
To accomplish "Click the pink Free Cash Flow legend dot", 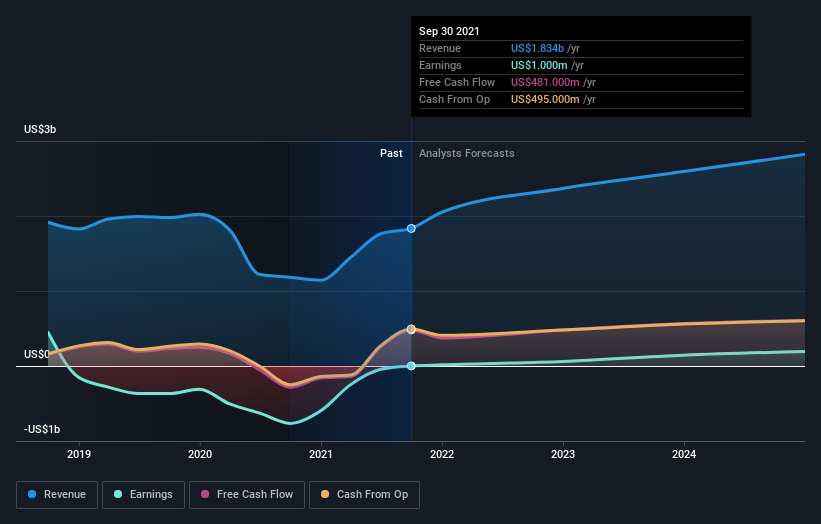I will coord(205,494).
